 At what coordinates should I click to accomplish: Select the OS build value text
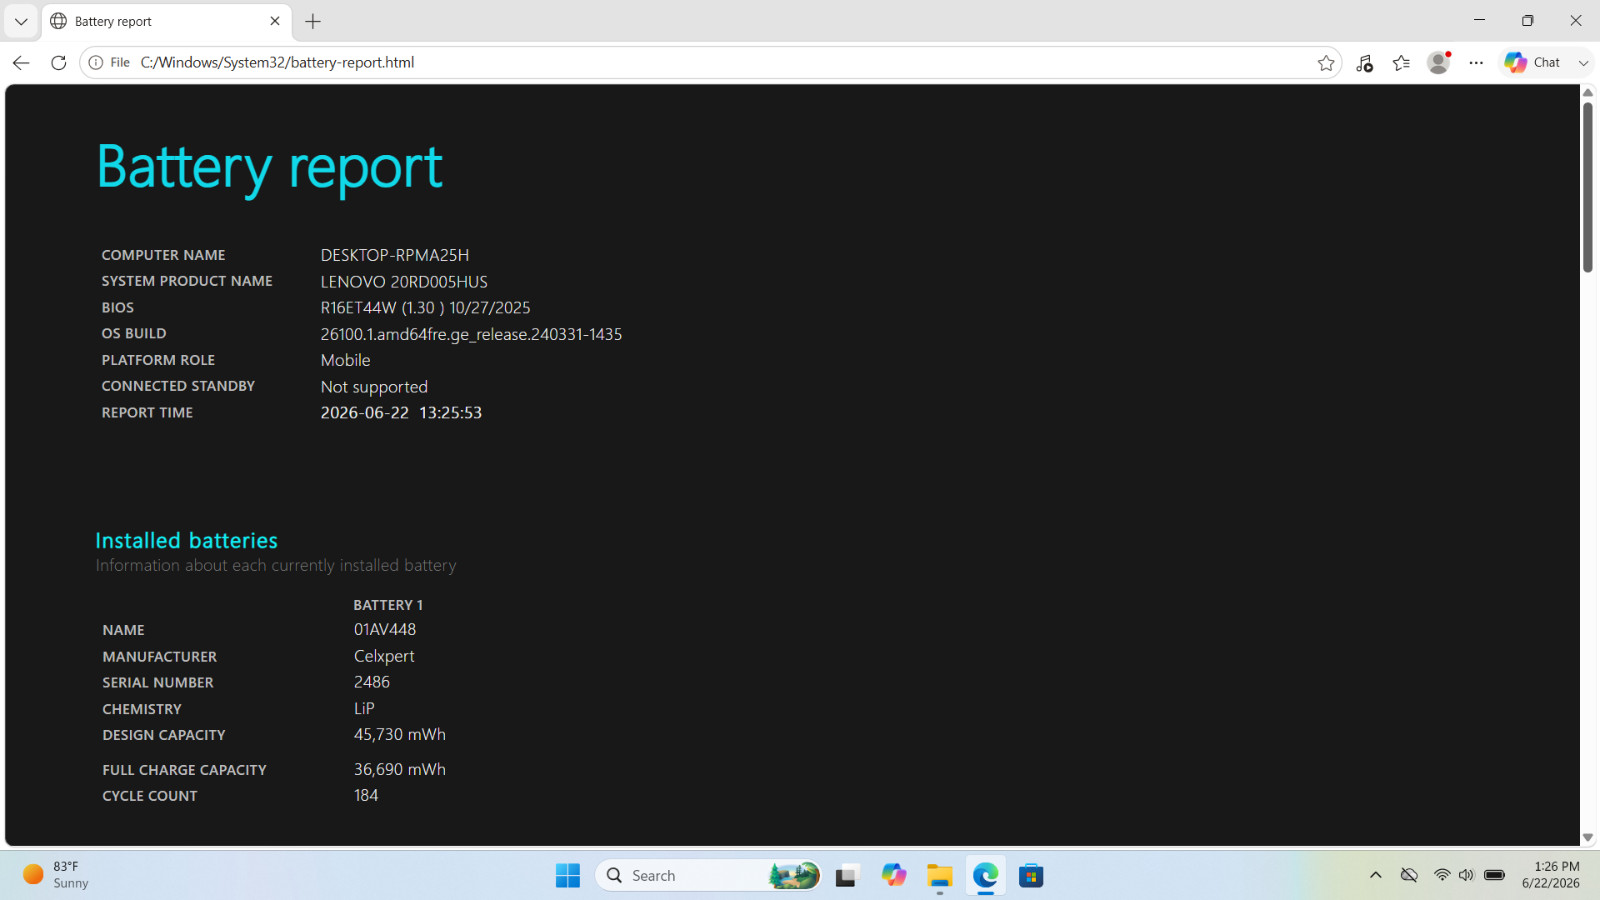pyautogui.click(x=471, y=334)
